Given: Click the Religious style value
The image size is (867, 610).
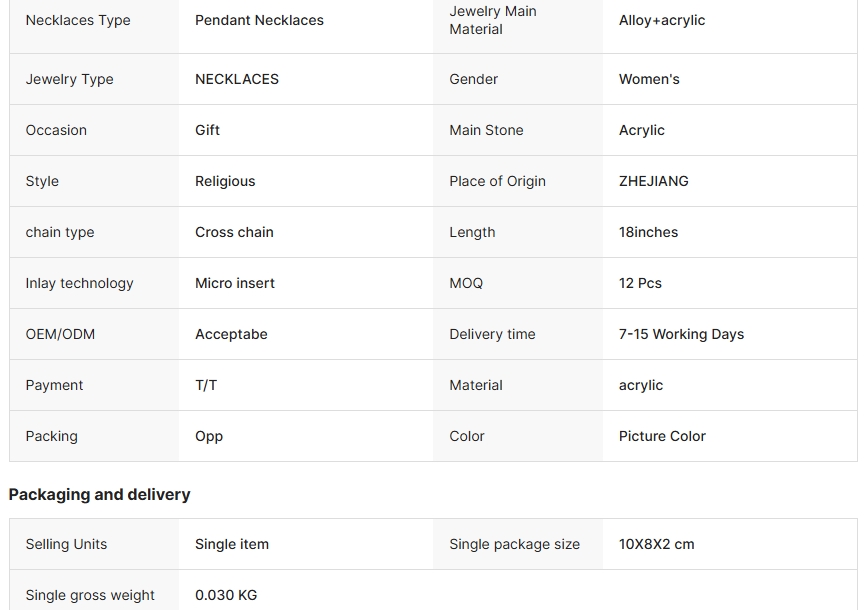Looking at the screenshot, I should tap(225, 181).
